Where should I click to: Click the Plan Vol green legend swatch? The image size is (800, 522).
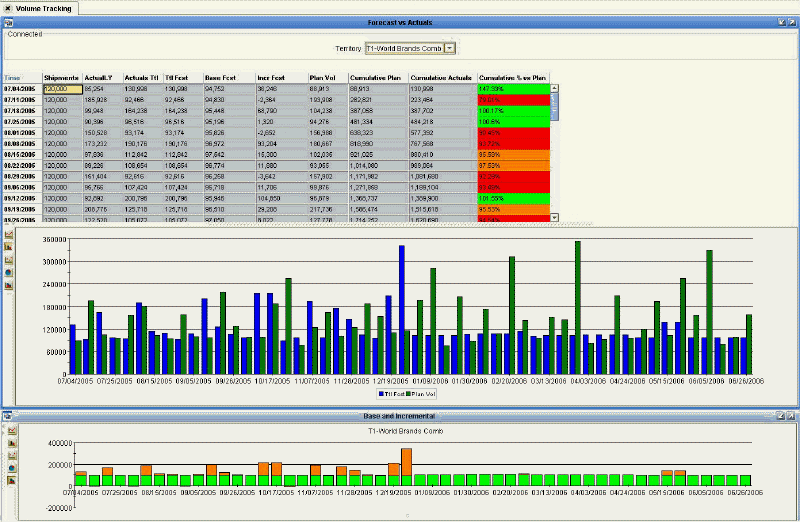pos(408,394)
